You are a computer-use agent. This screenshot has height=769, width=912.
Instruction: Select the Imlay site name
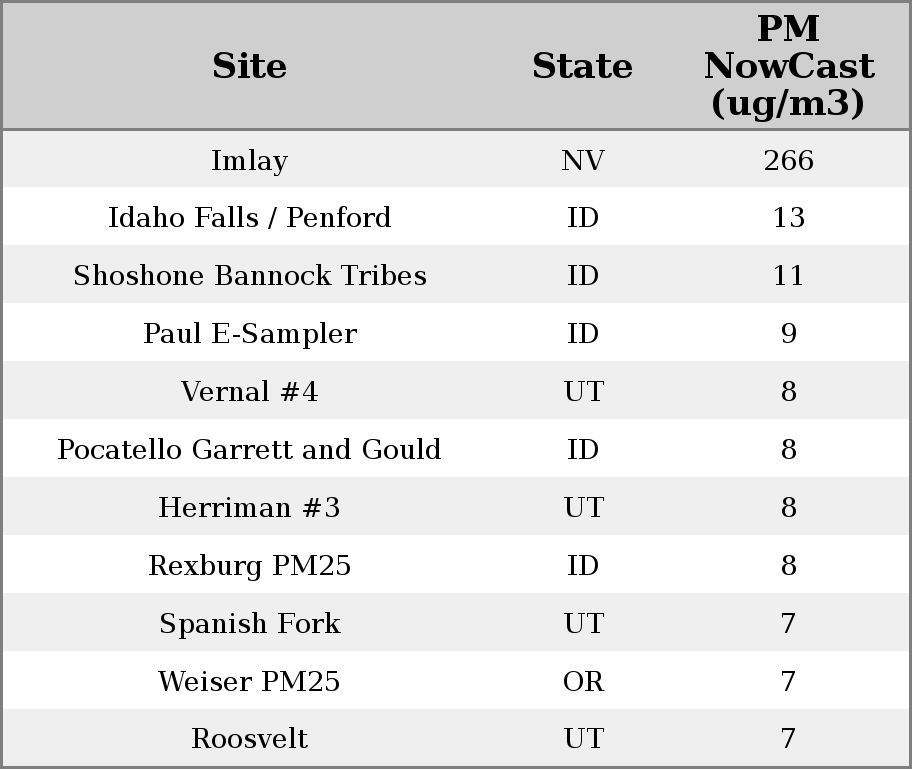click(x=249, y=160)
